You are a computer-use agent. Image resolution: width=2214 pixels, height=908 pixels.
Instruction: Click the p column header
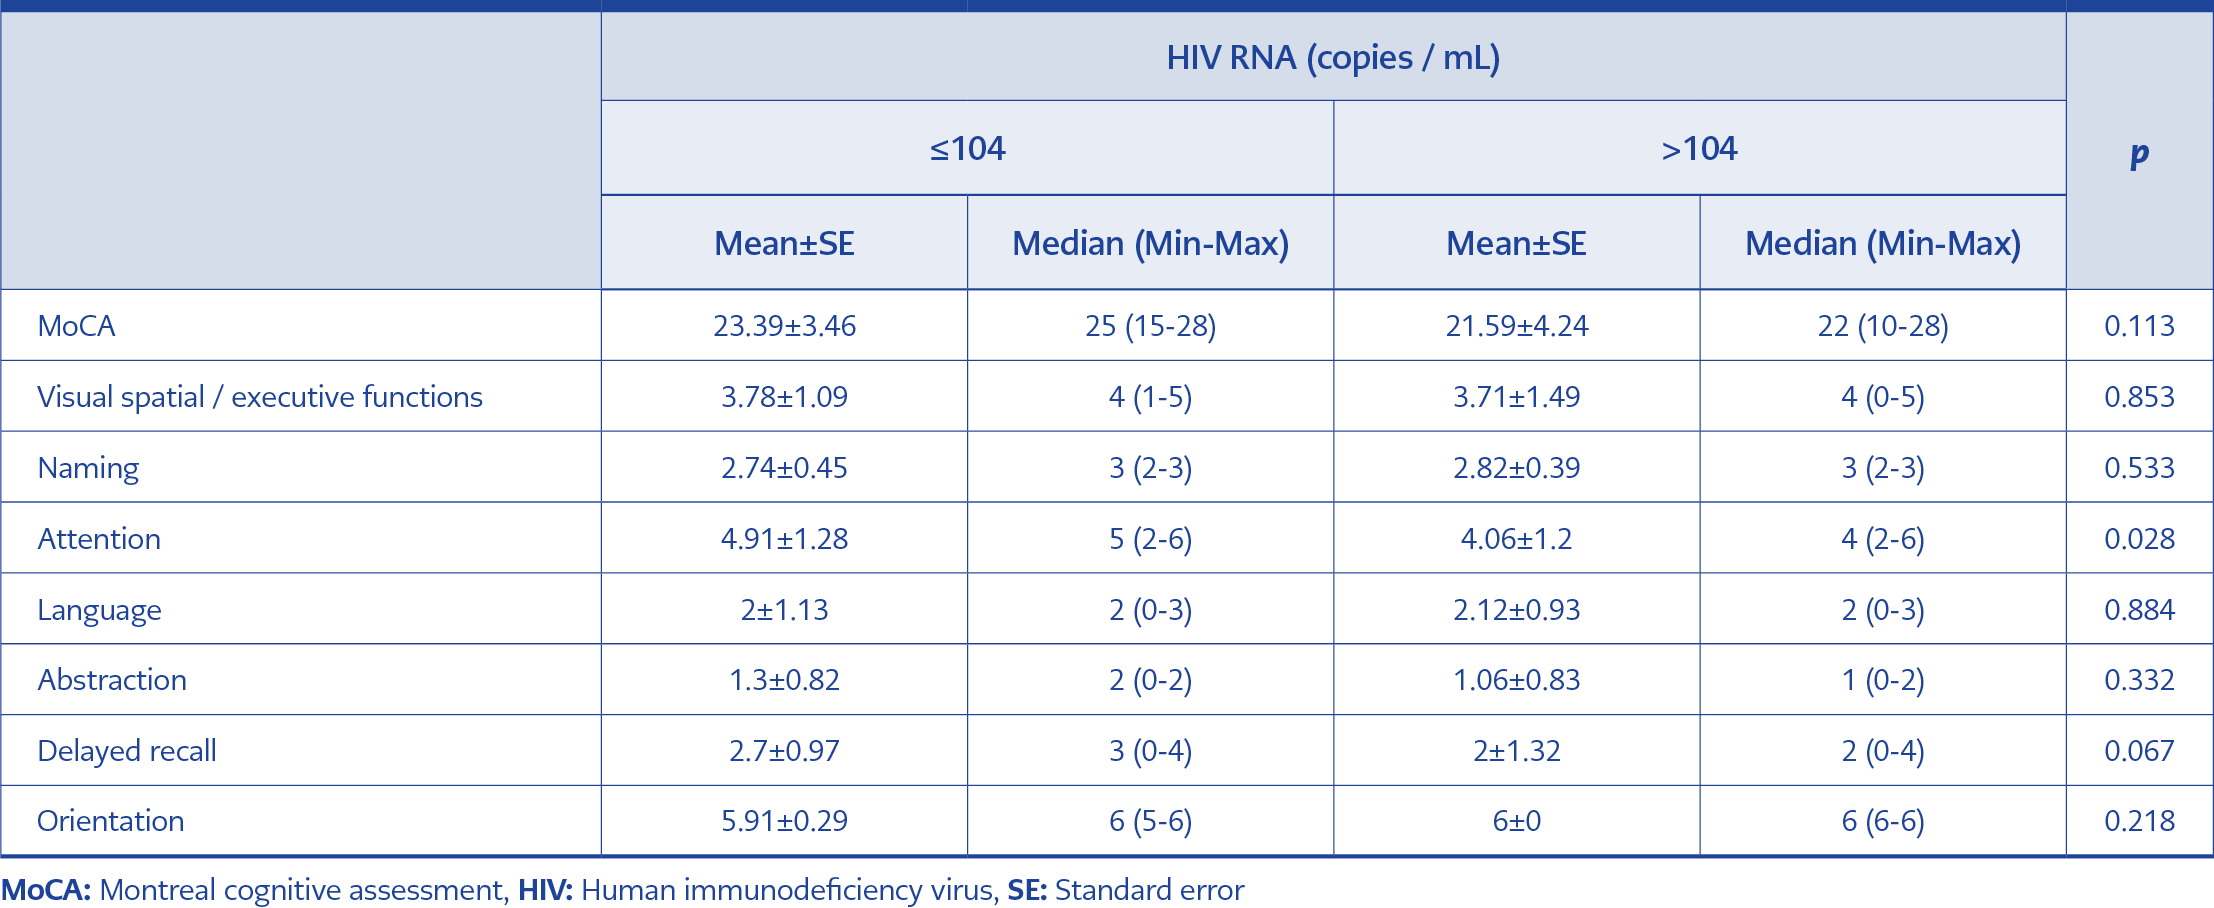2139,153
